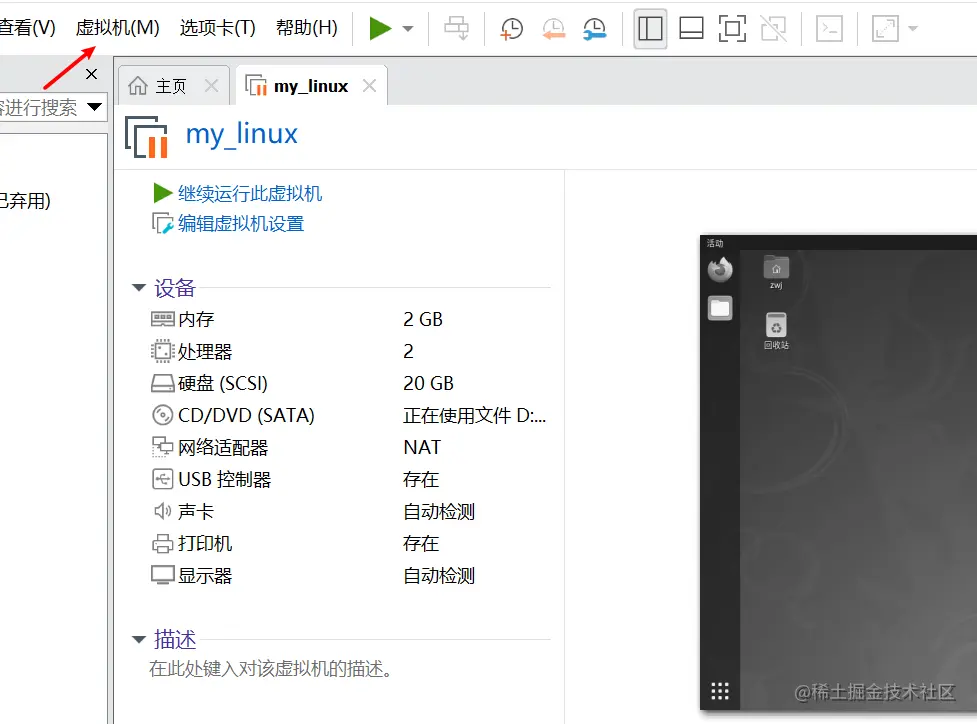Click 继续运行此虚拟机 link
Image resolution: width=977 pixels, height=724 pixels.
point(250,194)
